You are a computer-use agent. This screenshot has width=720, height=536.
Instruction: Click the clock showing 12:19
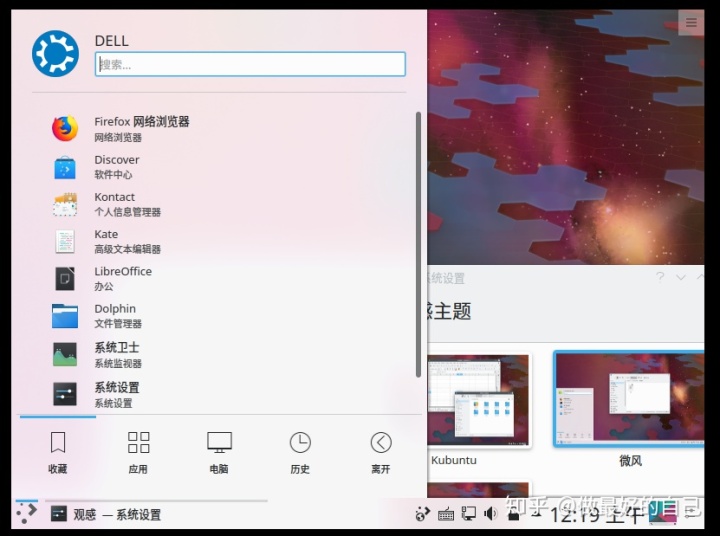click(x=597, y=515)
